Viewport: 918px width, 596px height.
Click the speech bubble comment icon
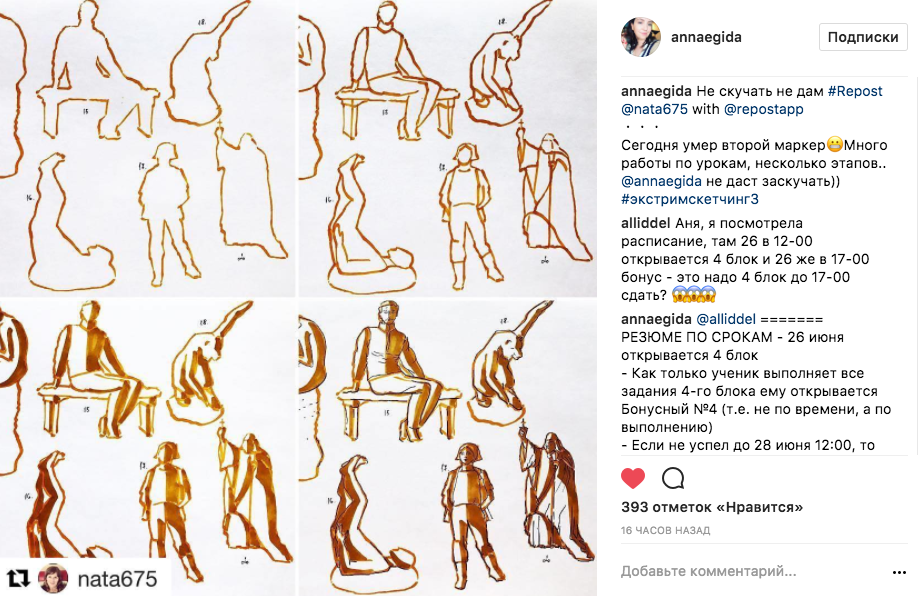point(673,478)
